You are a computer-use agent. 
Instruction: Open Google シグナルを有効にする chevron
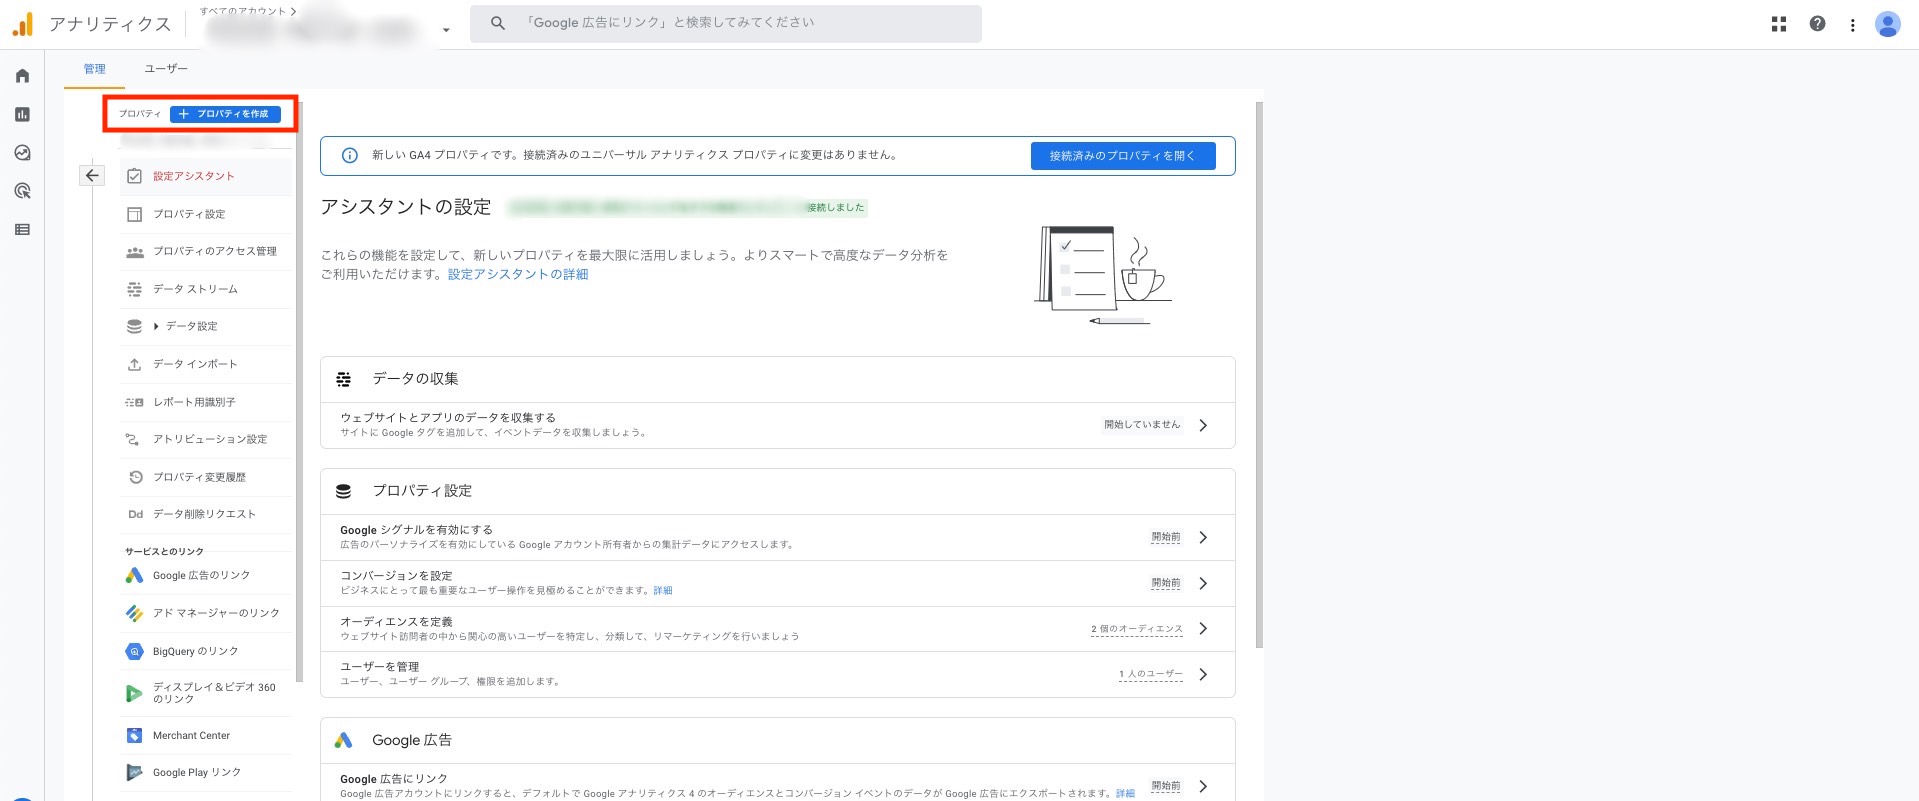click(x=1203, y=537)
